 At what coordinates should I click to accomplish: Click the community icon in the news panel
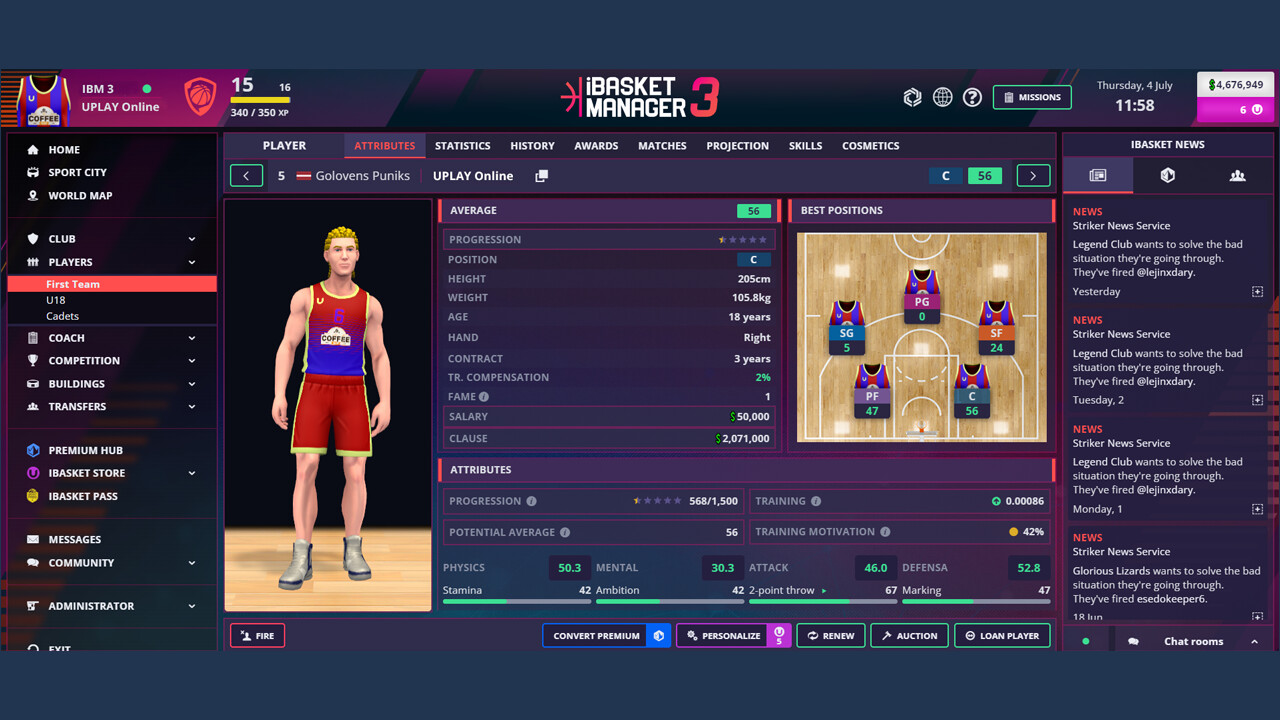coord(1238,175)
